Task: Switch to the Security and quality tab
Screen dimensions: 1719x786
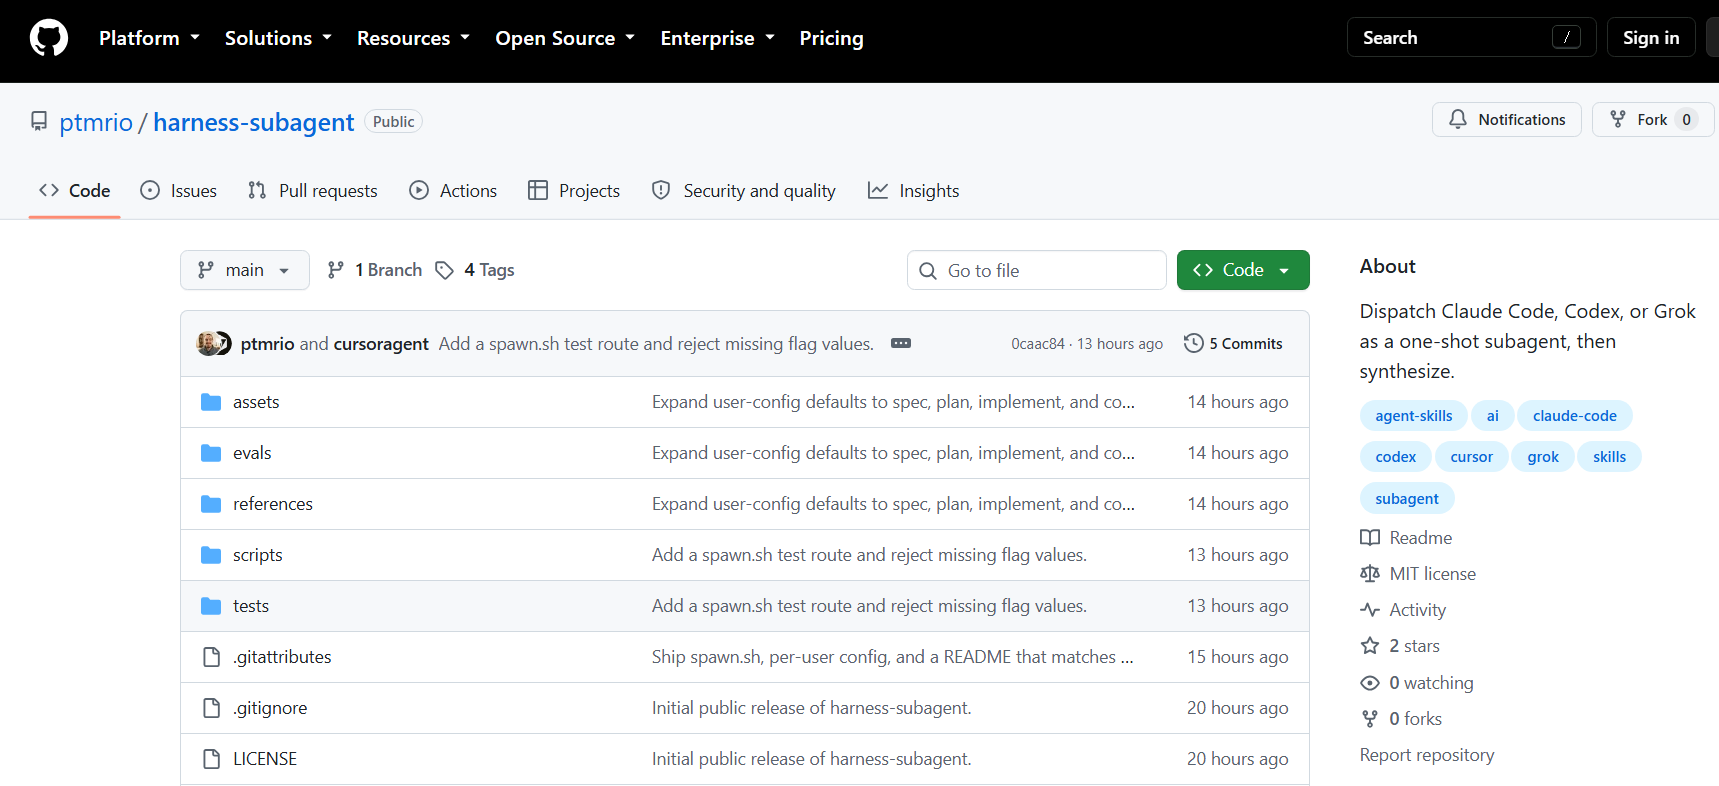Action: point(743,190)
